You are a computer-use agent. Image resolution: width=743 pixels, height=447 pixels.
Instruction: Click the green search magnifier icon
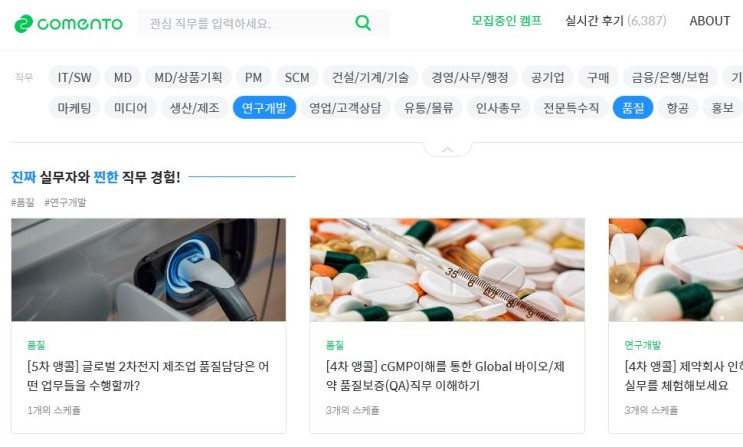pos(363,23)
